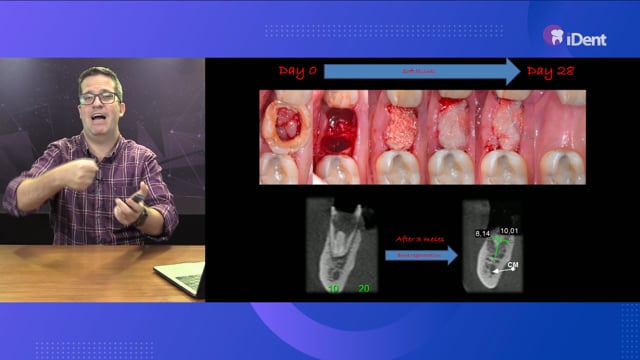Open the last photo showing healed gum
This screenshot has height=360, width=640.
[x=557, y=137]
